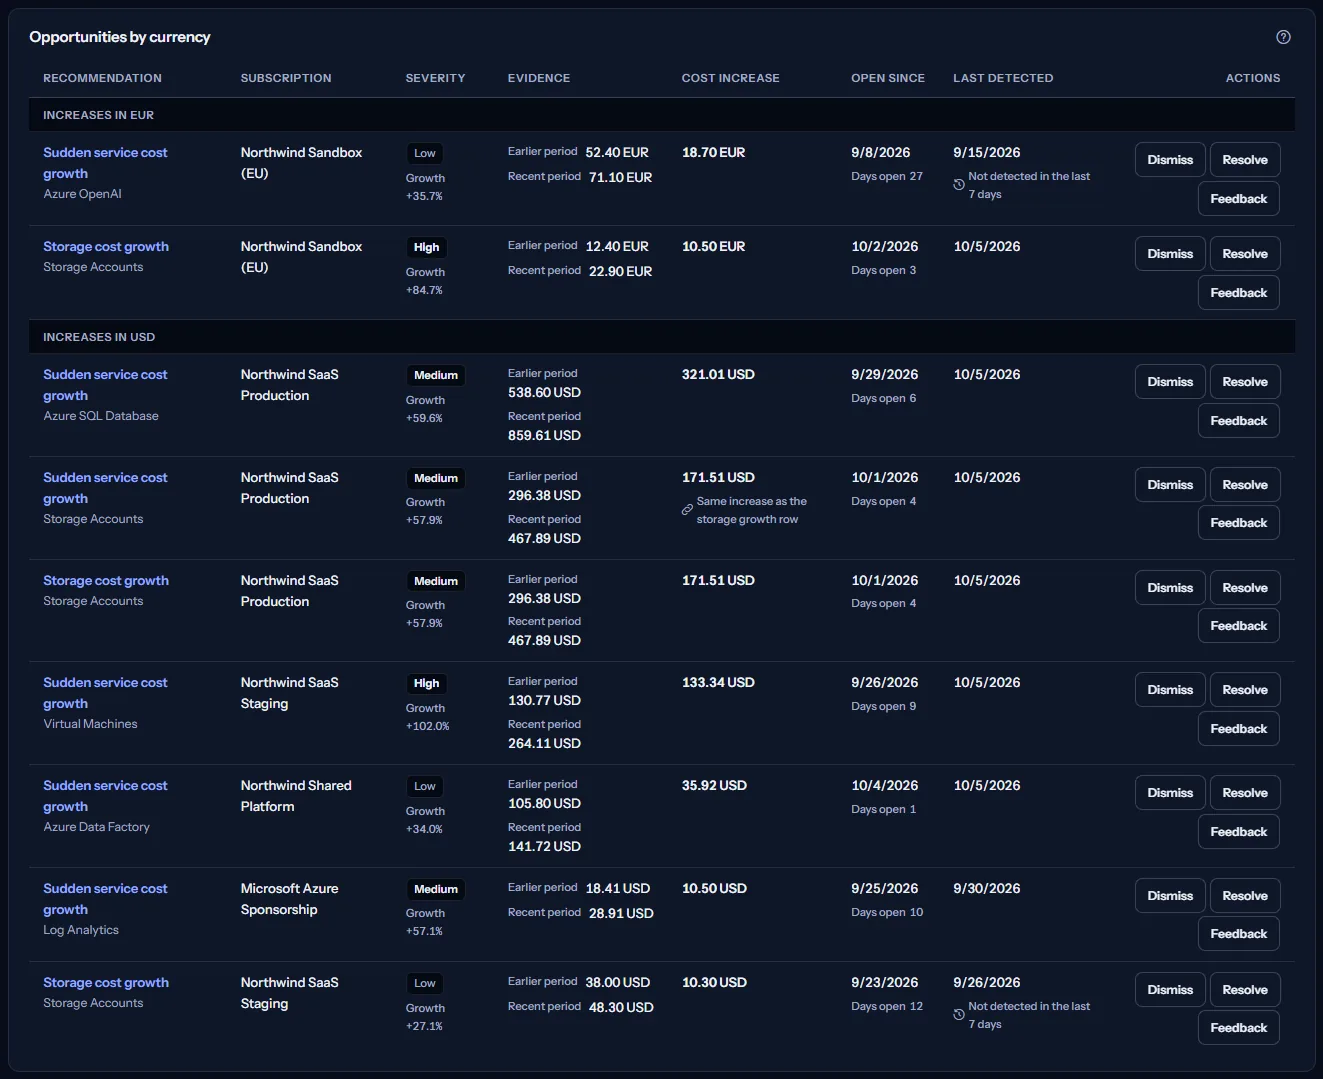Give feedback on Virtual Machines row

pyautogui.click(x=1238, y=729)
